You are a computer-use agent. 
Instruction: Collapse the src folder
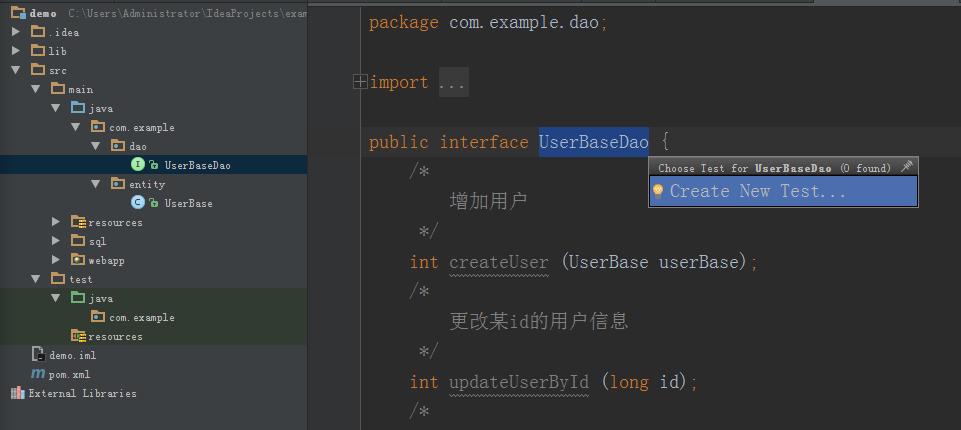(16, 70)
